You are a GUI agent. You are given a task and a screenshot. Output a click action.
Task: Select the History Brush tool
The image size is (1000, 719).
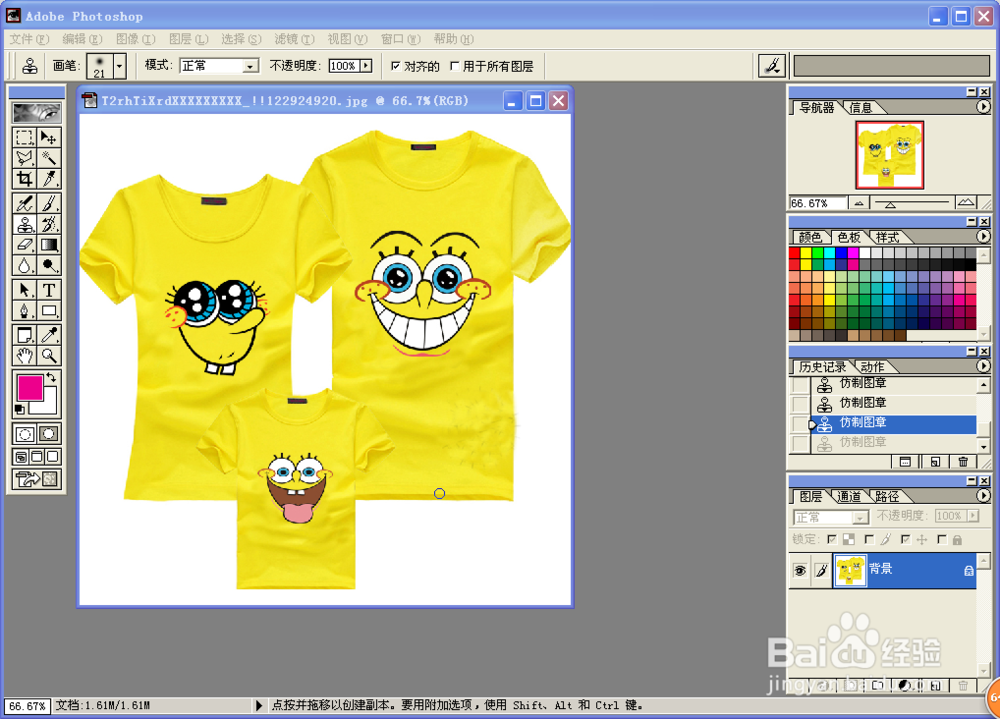point(48,224)
